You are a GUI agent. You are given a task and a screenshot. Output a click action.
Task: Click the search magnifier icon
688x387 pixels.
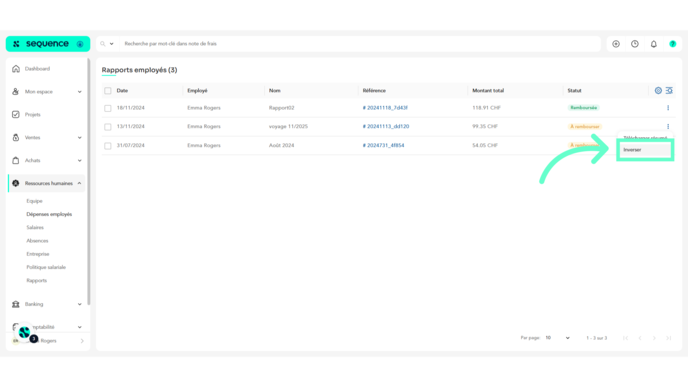point(103,44)
